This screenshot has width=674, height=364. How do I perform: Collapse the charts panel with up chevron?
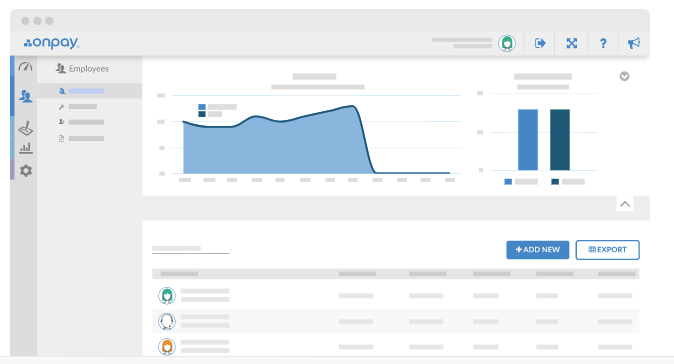click(x=625, y=204)
